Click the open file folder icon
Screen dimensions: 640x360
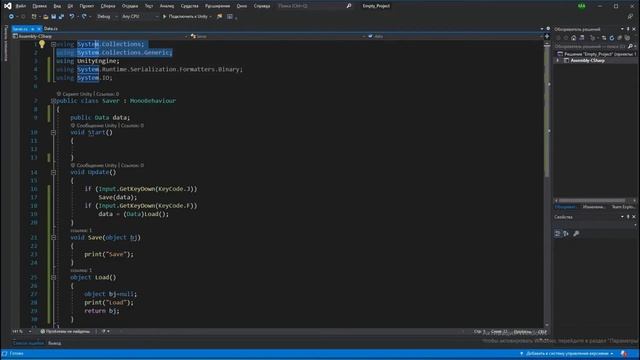pyautogui.click(x=46, y=17)
